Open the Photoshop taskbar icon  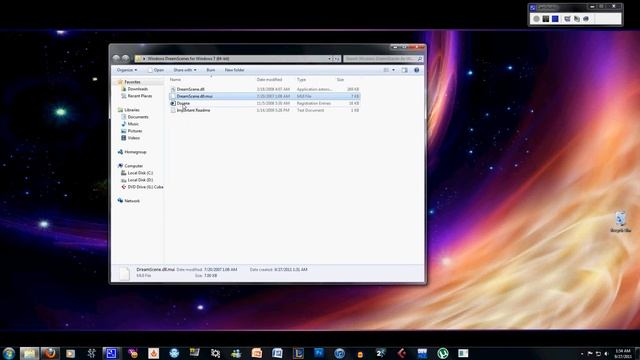(319, 353)
